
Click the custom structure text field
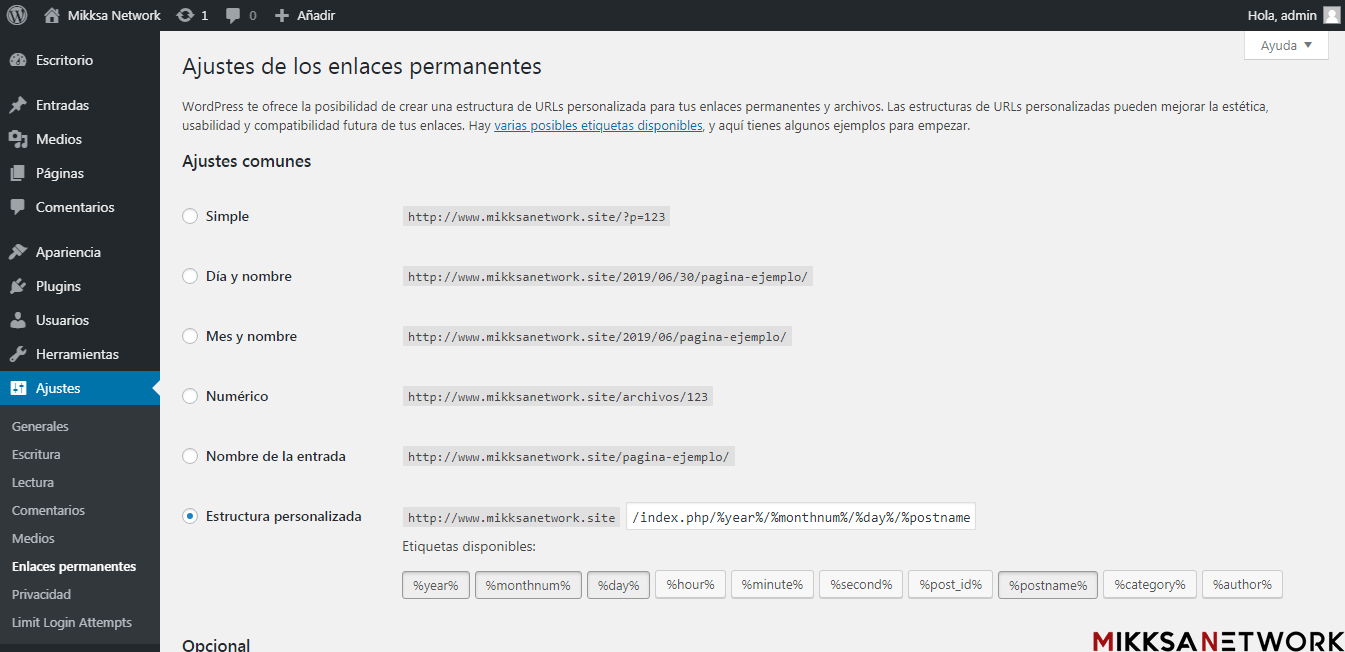(x=800, y=517)
